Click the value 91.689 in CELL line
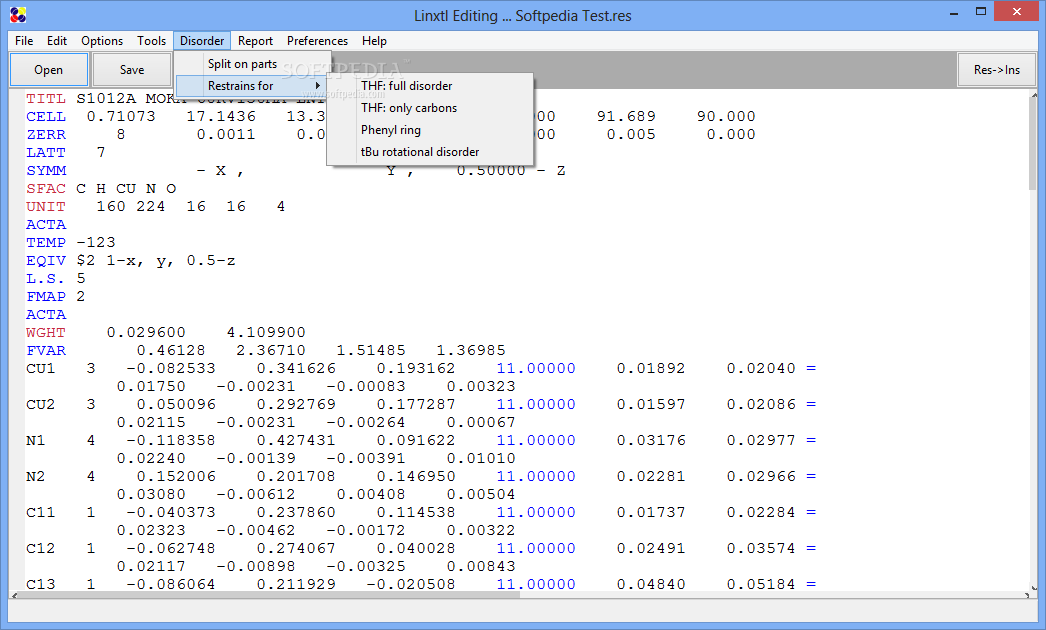This screenshot has height=630, width=1046. [x=626, y=117]
